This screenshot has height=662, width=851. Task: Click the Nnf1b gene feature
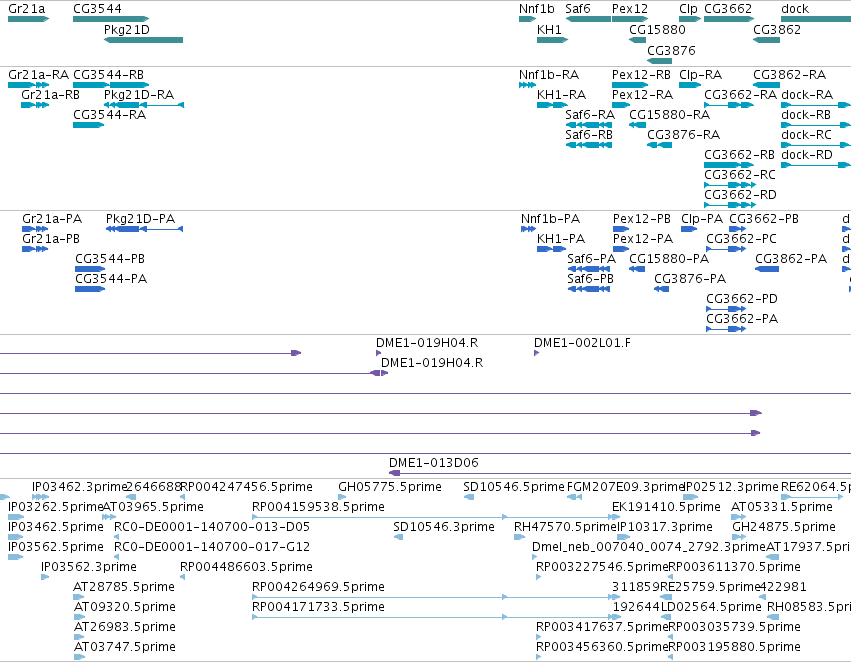pyautogui.click(x=528, y=19)
